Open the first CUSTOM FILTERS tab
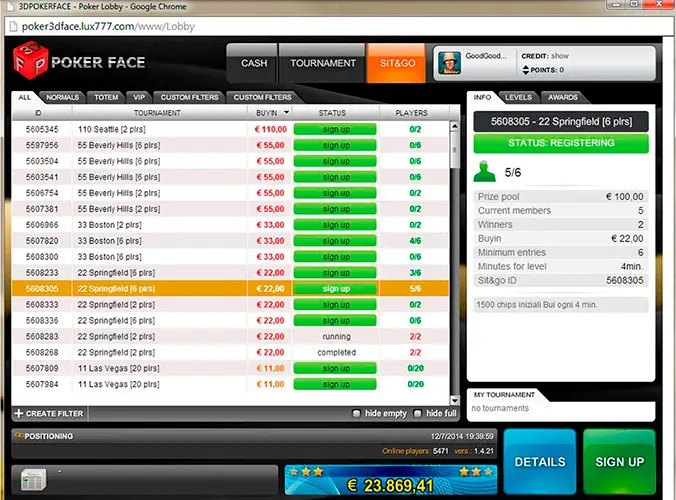 189,97
